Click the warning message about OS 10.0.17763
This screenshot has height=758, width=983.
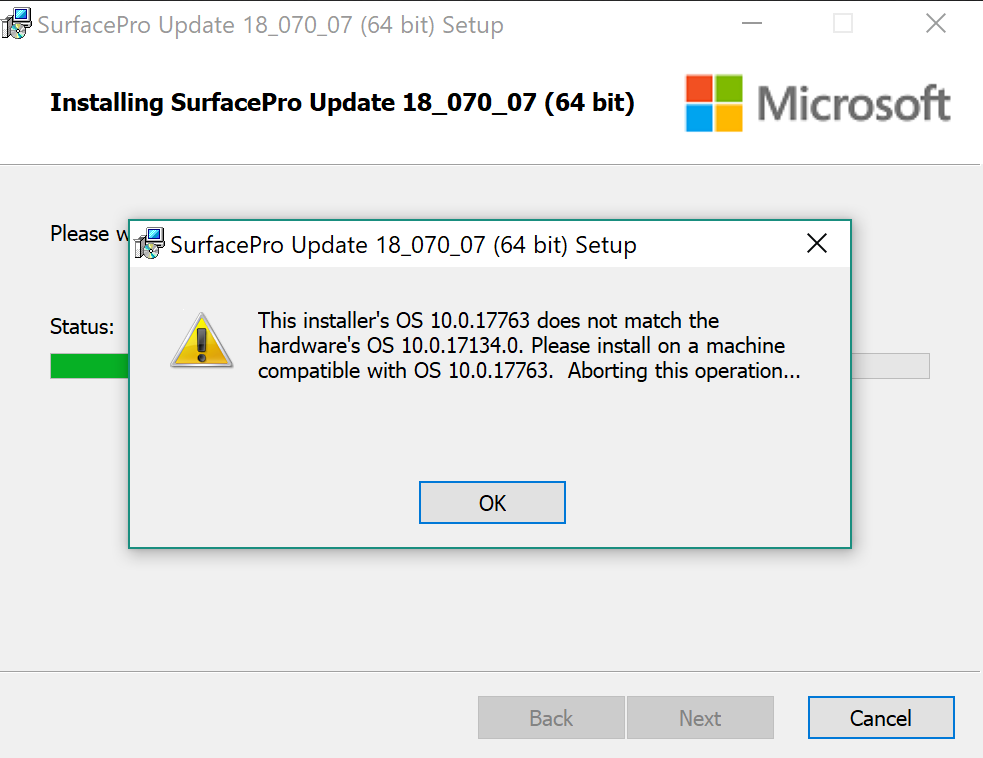coord(529,345)
